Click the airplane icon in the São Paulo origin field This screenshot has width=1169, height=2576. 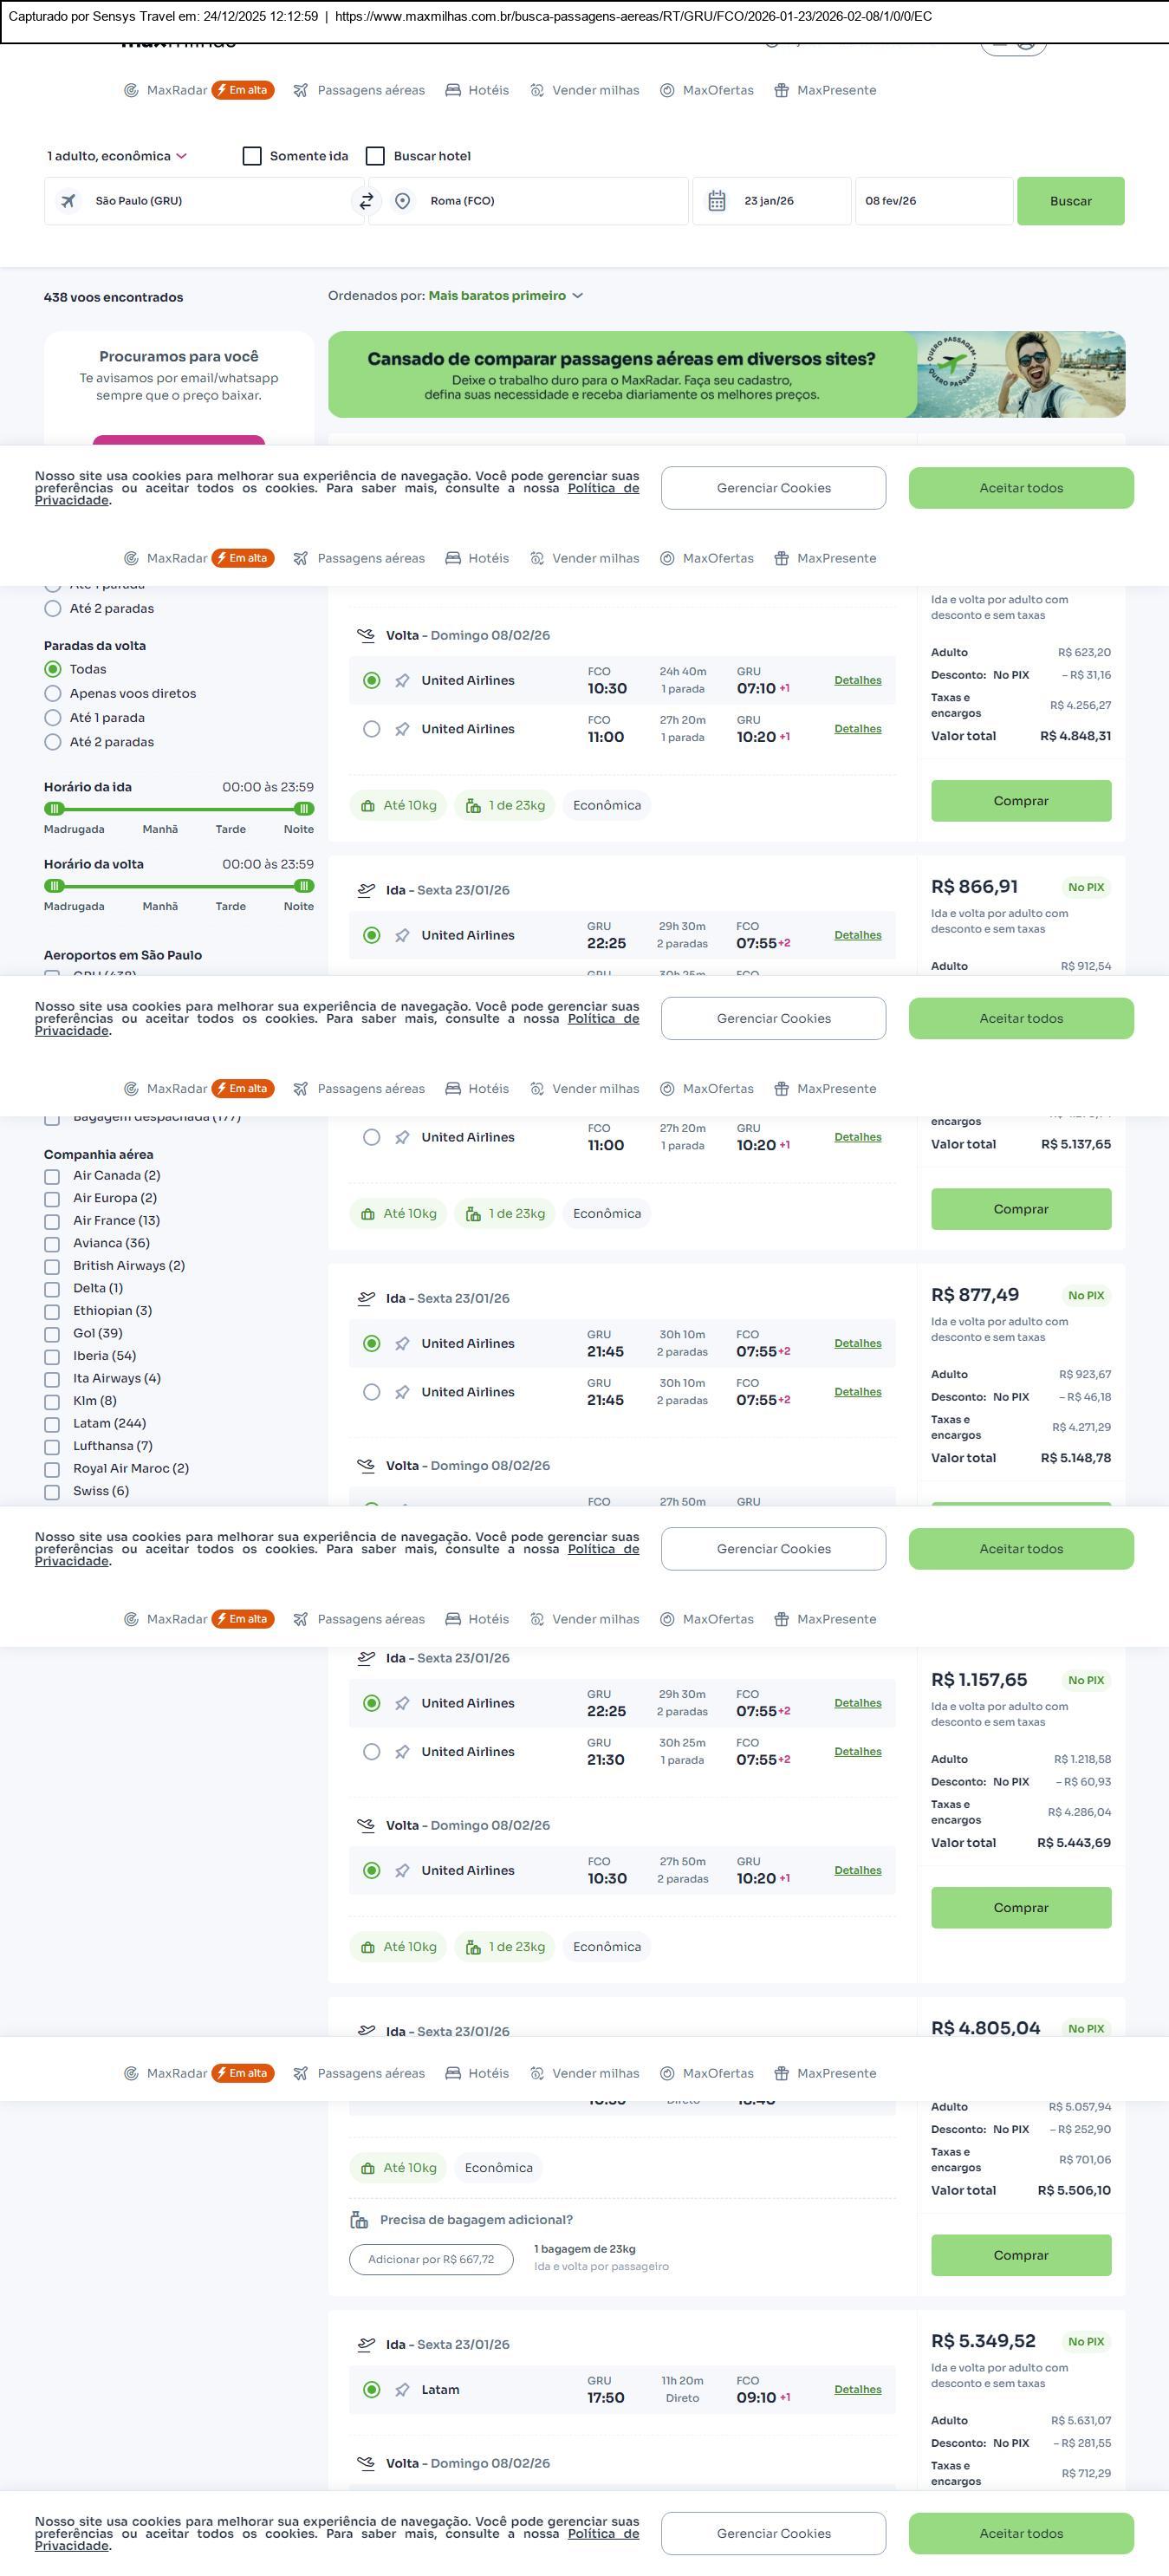point(68,201)
